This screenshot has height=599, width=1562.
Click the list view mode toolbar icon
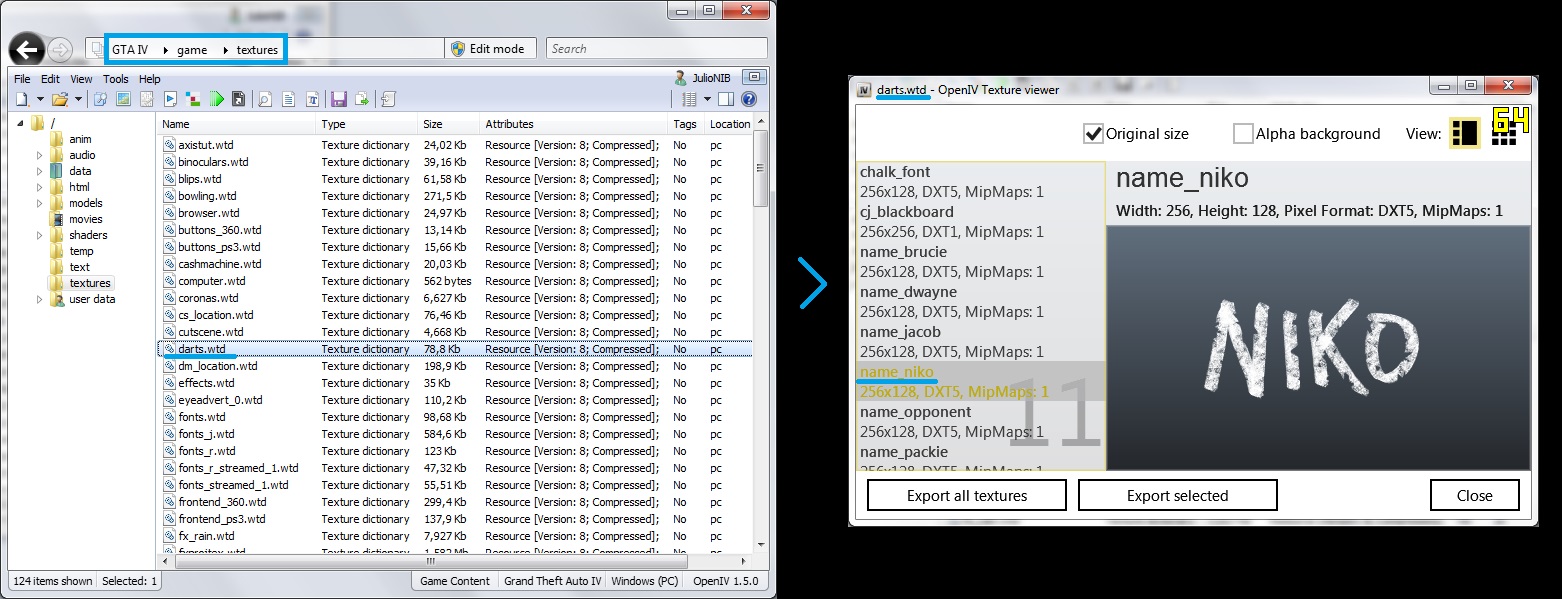(689, 99)
